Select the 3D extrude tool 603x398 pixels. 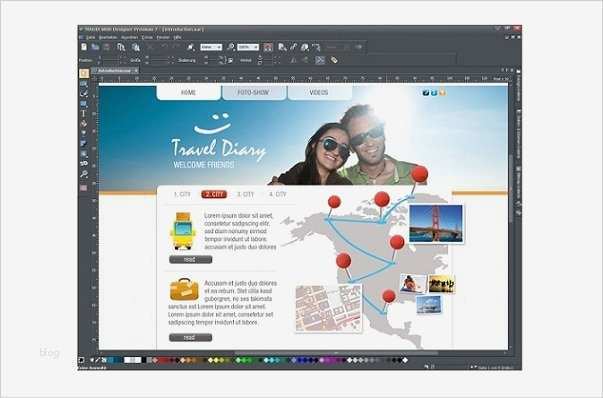pyautogui.click(x=84, y=163)
